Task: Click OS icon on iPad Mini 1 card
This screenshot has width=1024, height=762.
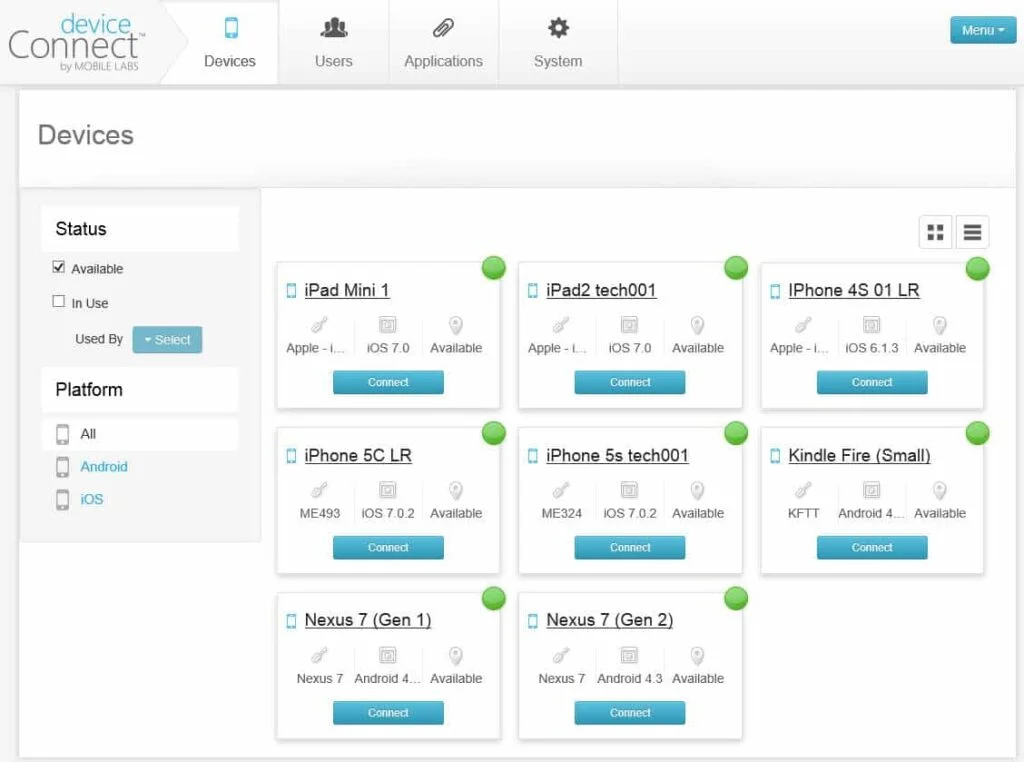Action: click(x=387, y=325)
